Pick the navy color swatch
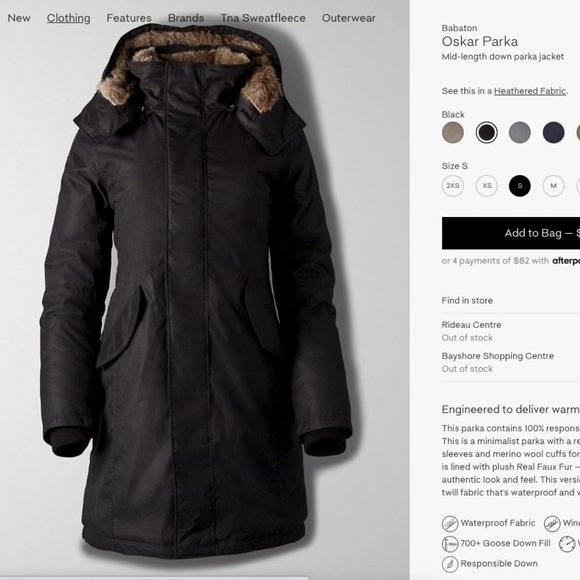 pos(553,132)
